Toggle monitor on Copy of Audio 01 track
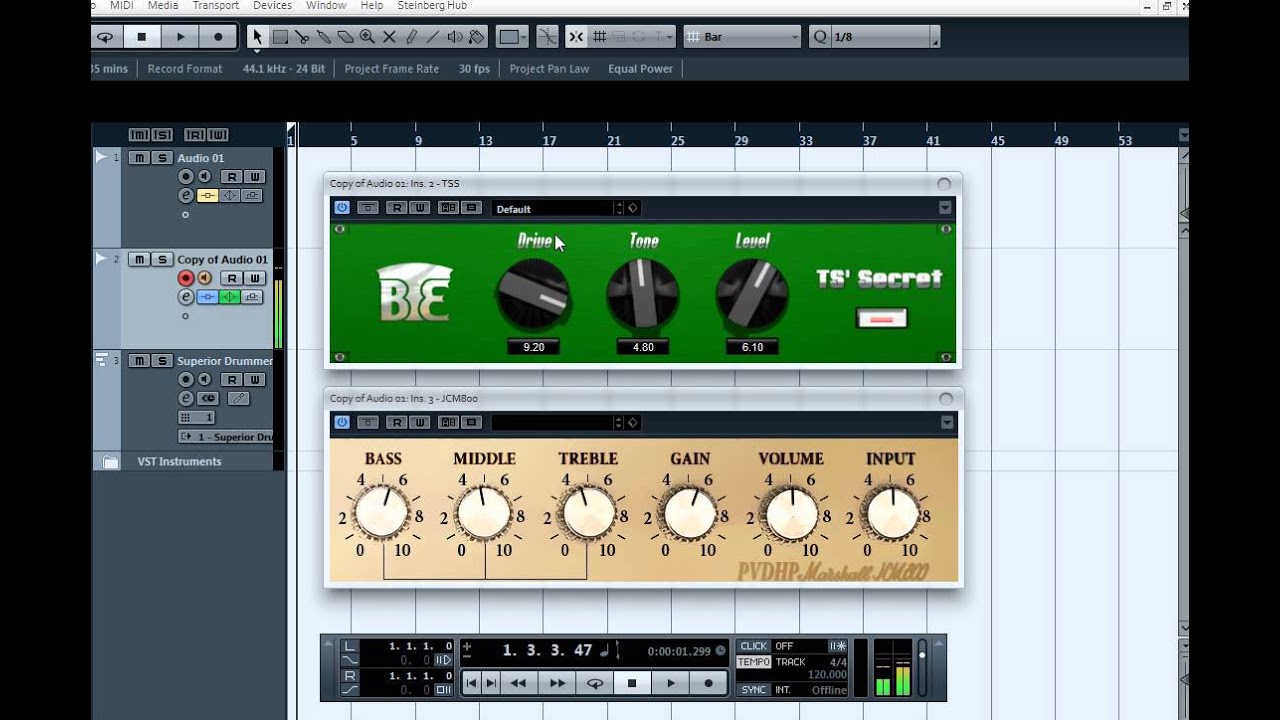 (x=204, y=278)
